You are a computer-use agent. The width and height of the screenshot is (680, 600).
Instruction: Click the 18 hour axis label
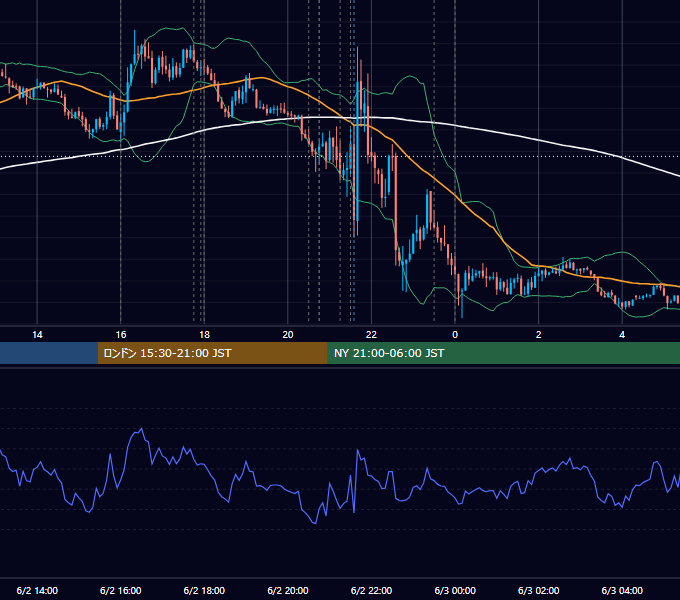click(204, 335)
